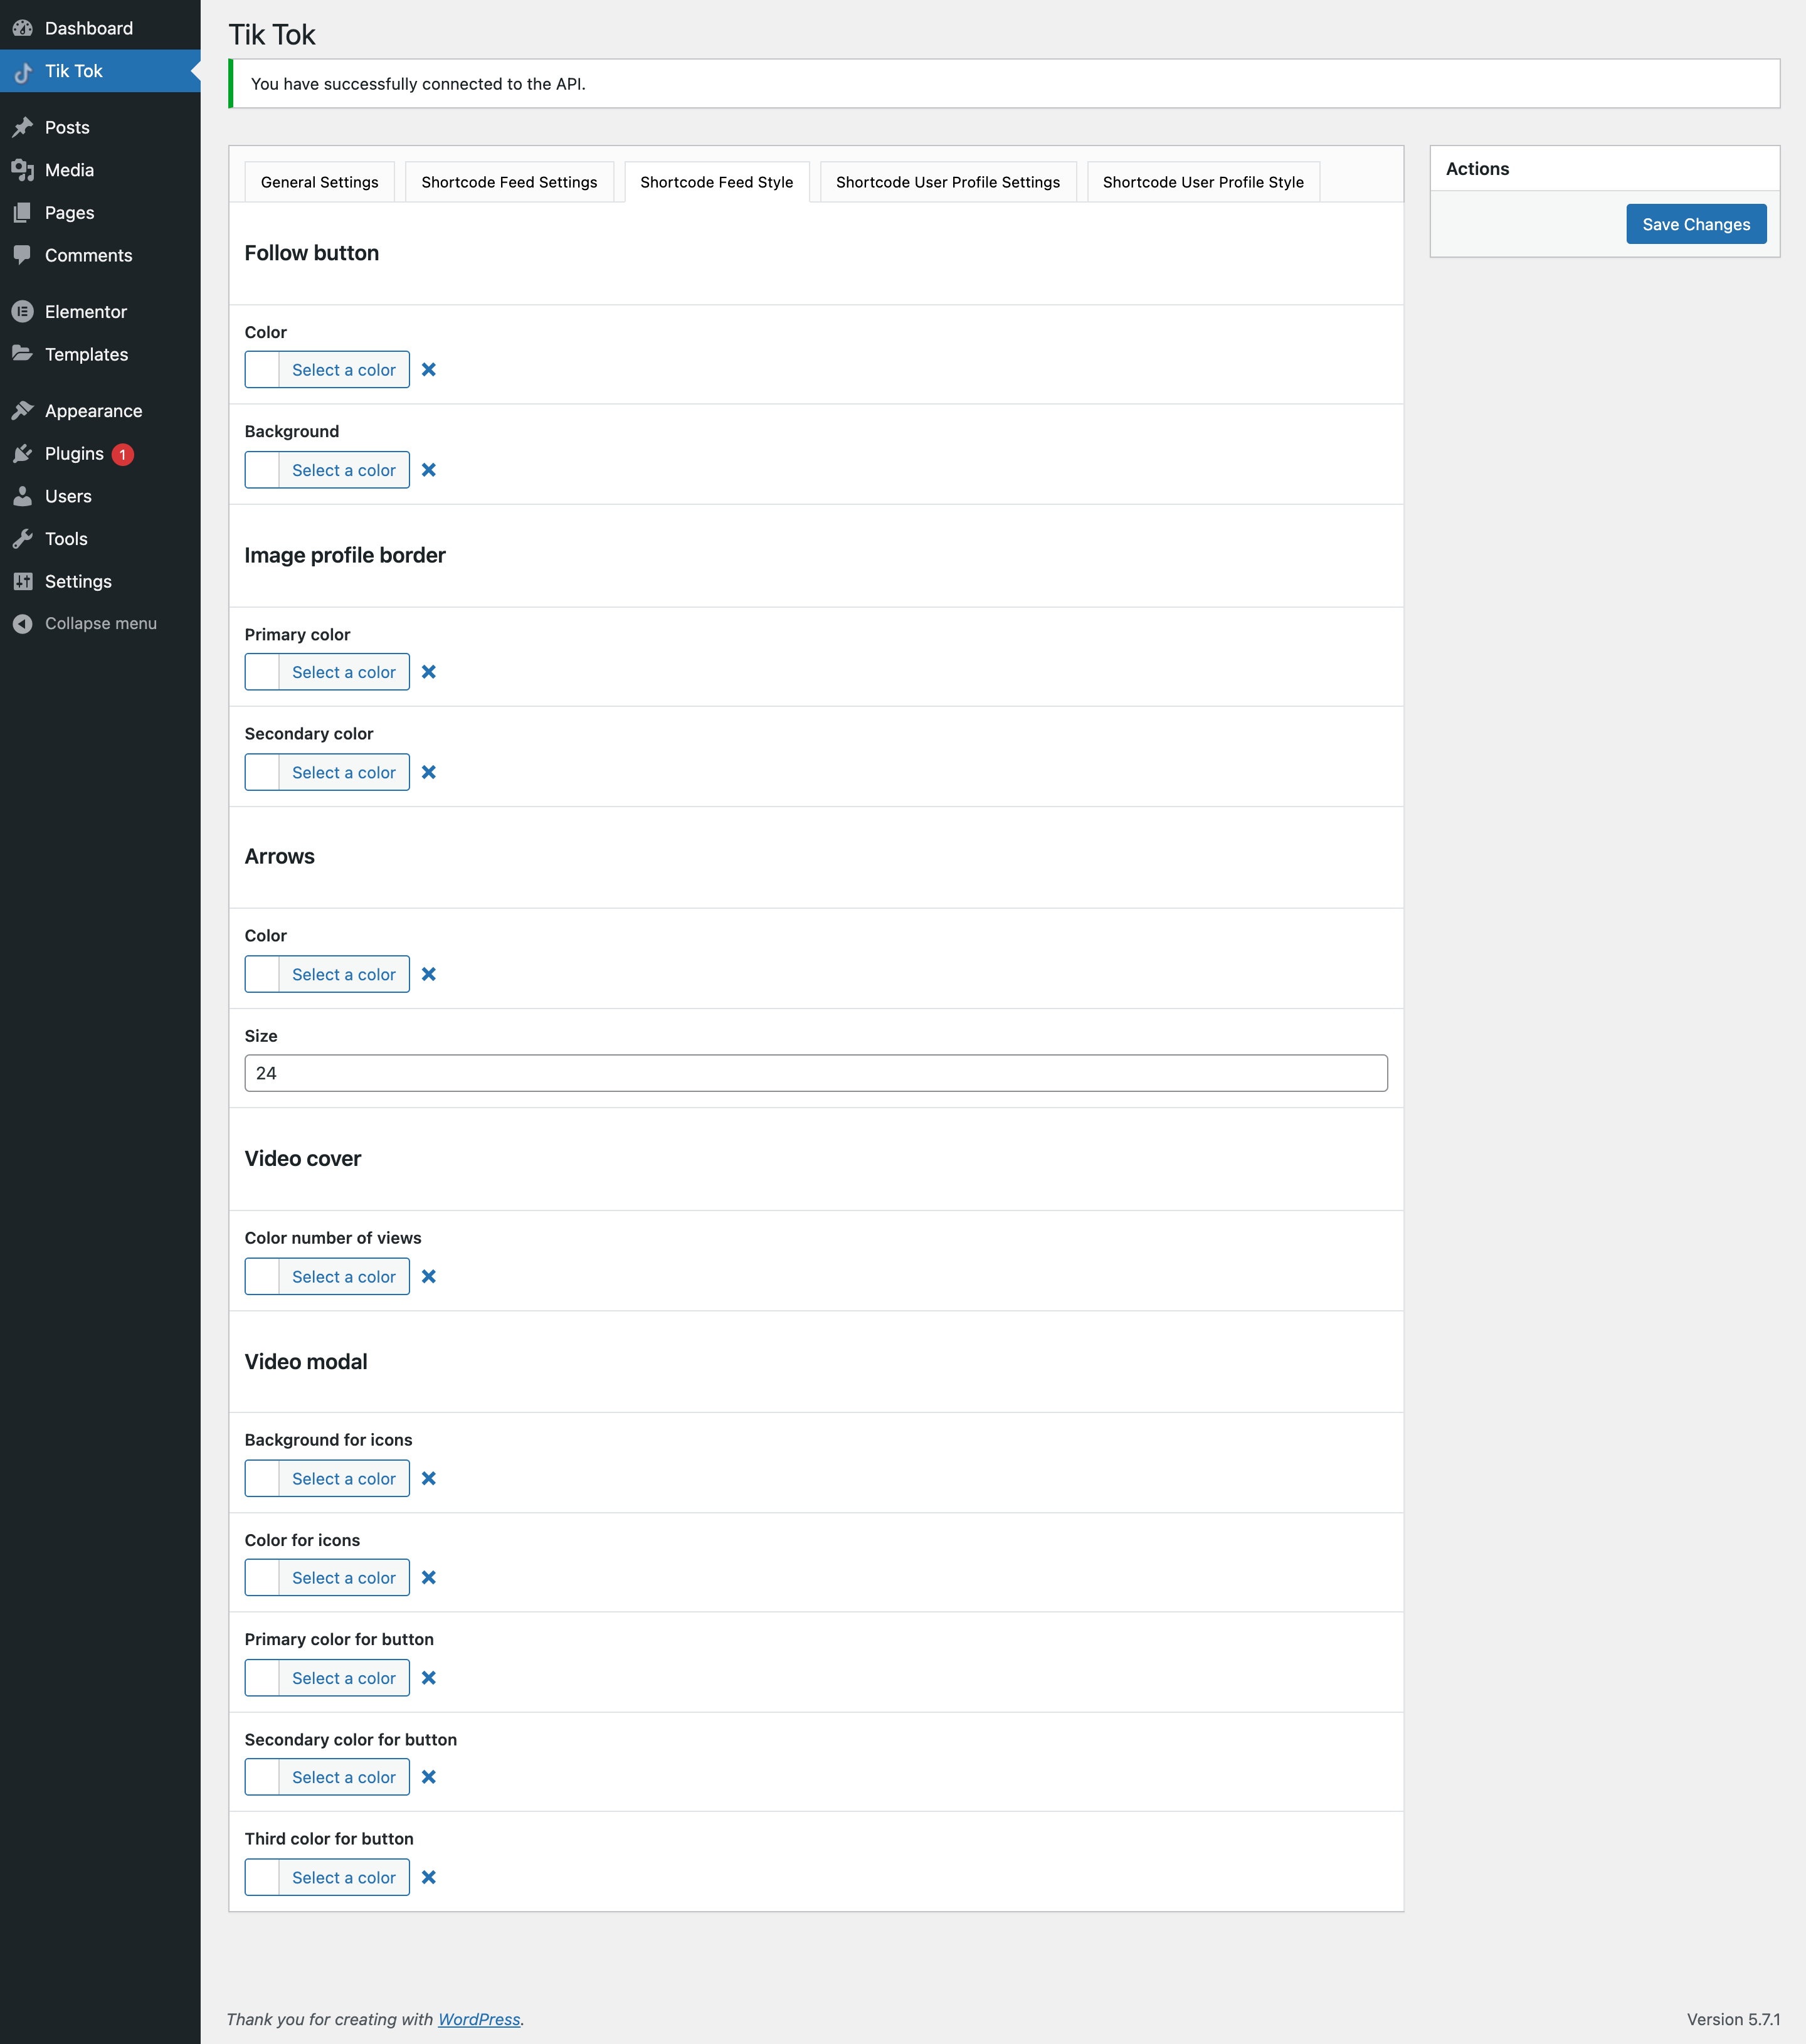Screen dimensions: 1806x2044
Task: Switch to Shortcode Feed Settings tab
Action: coord(509,182)
